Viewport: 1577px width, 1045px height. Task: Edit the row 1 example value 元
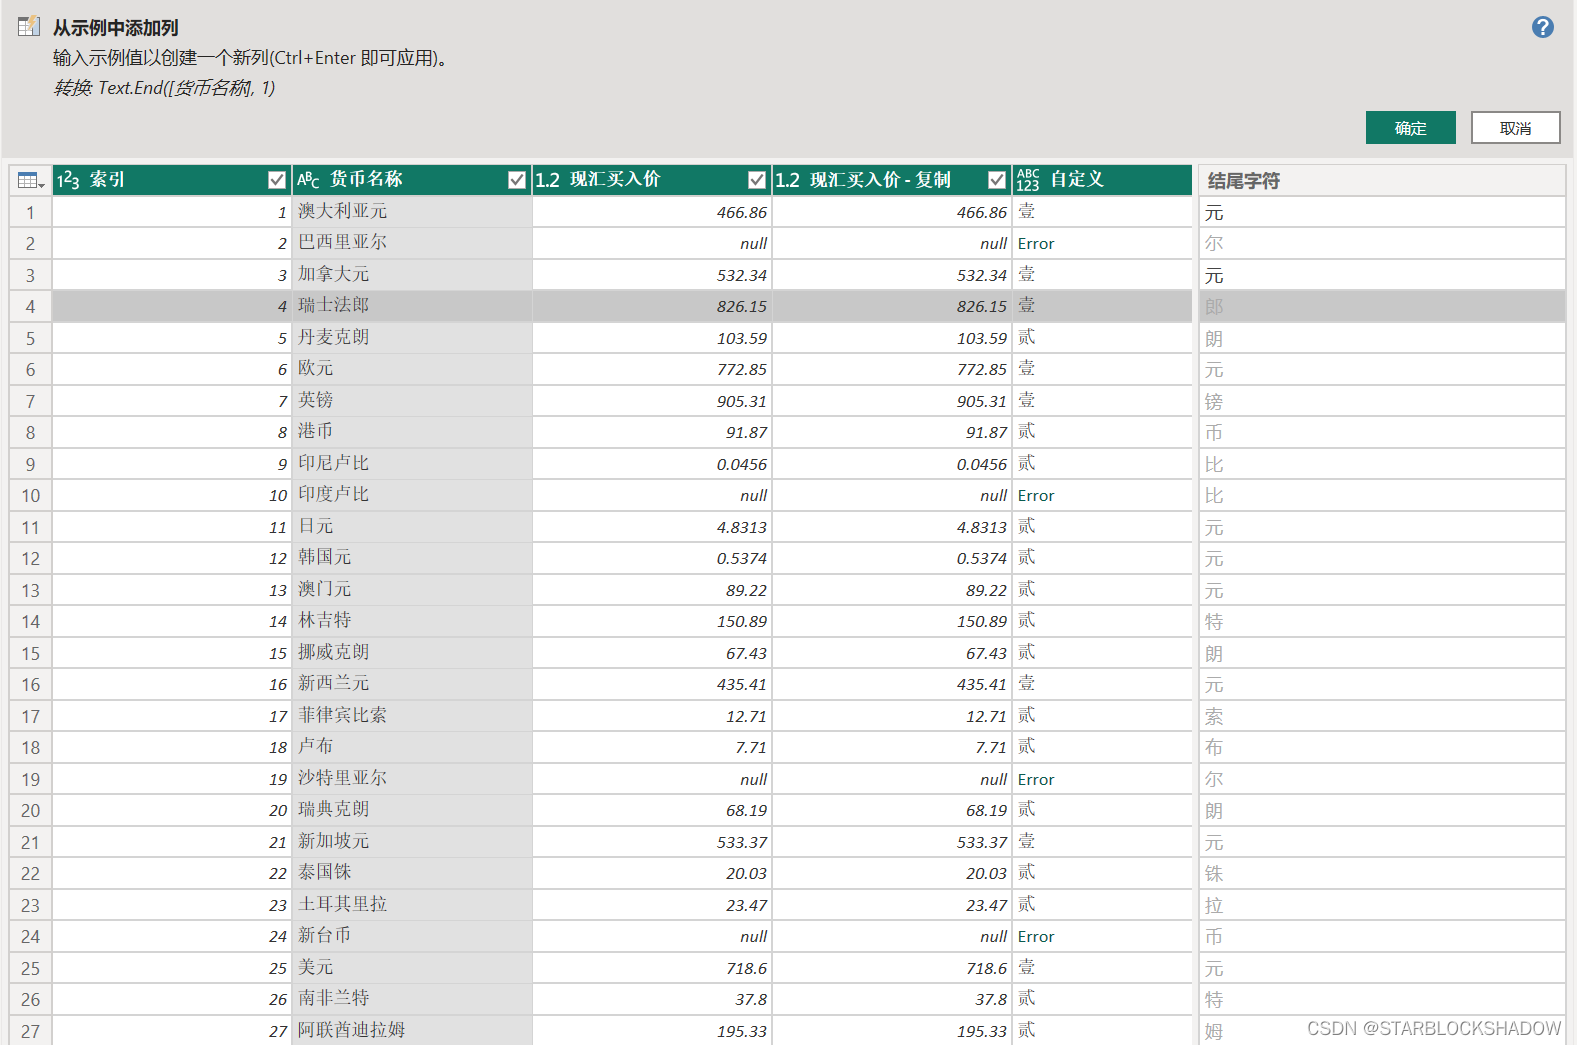coord(1382,212)
